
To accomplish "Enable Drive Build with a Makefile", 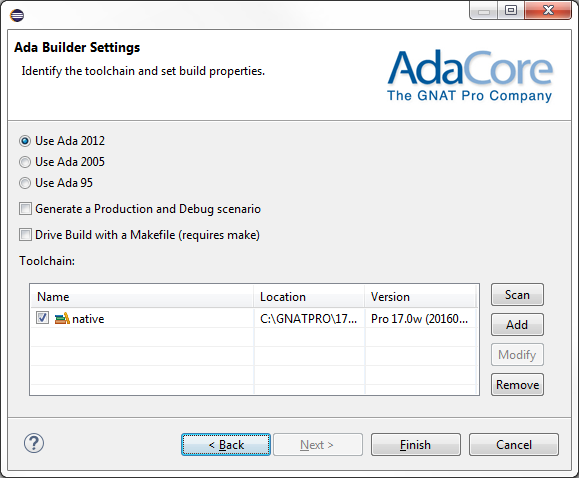I will point(25,235).
